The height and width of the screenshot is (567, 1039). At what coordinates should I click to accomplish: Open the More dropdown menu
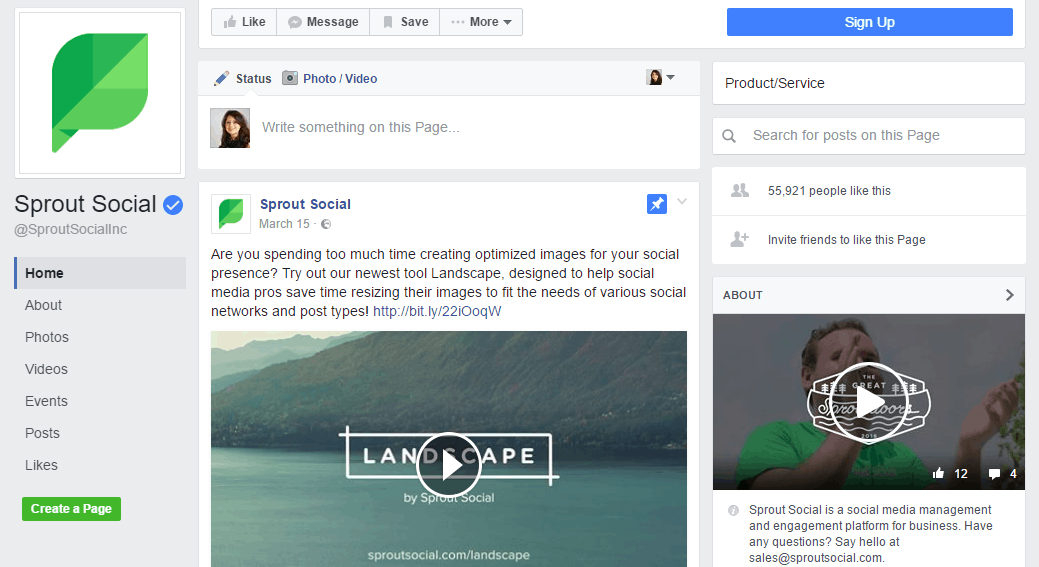[x=481, y=22]
